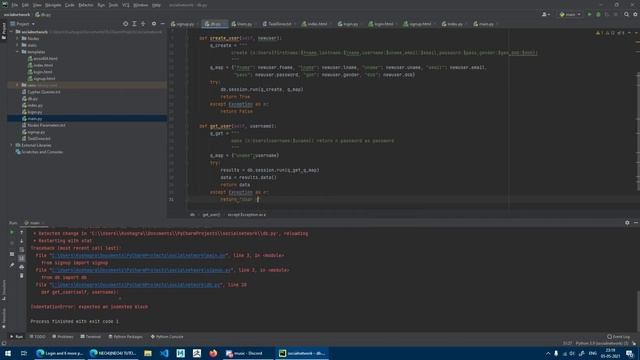
Task: Click the green Run button in toolbar
Action: click(589, 14)
